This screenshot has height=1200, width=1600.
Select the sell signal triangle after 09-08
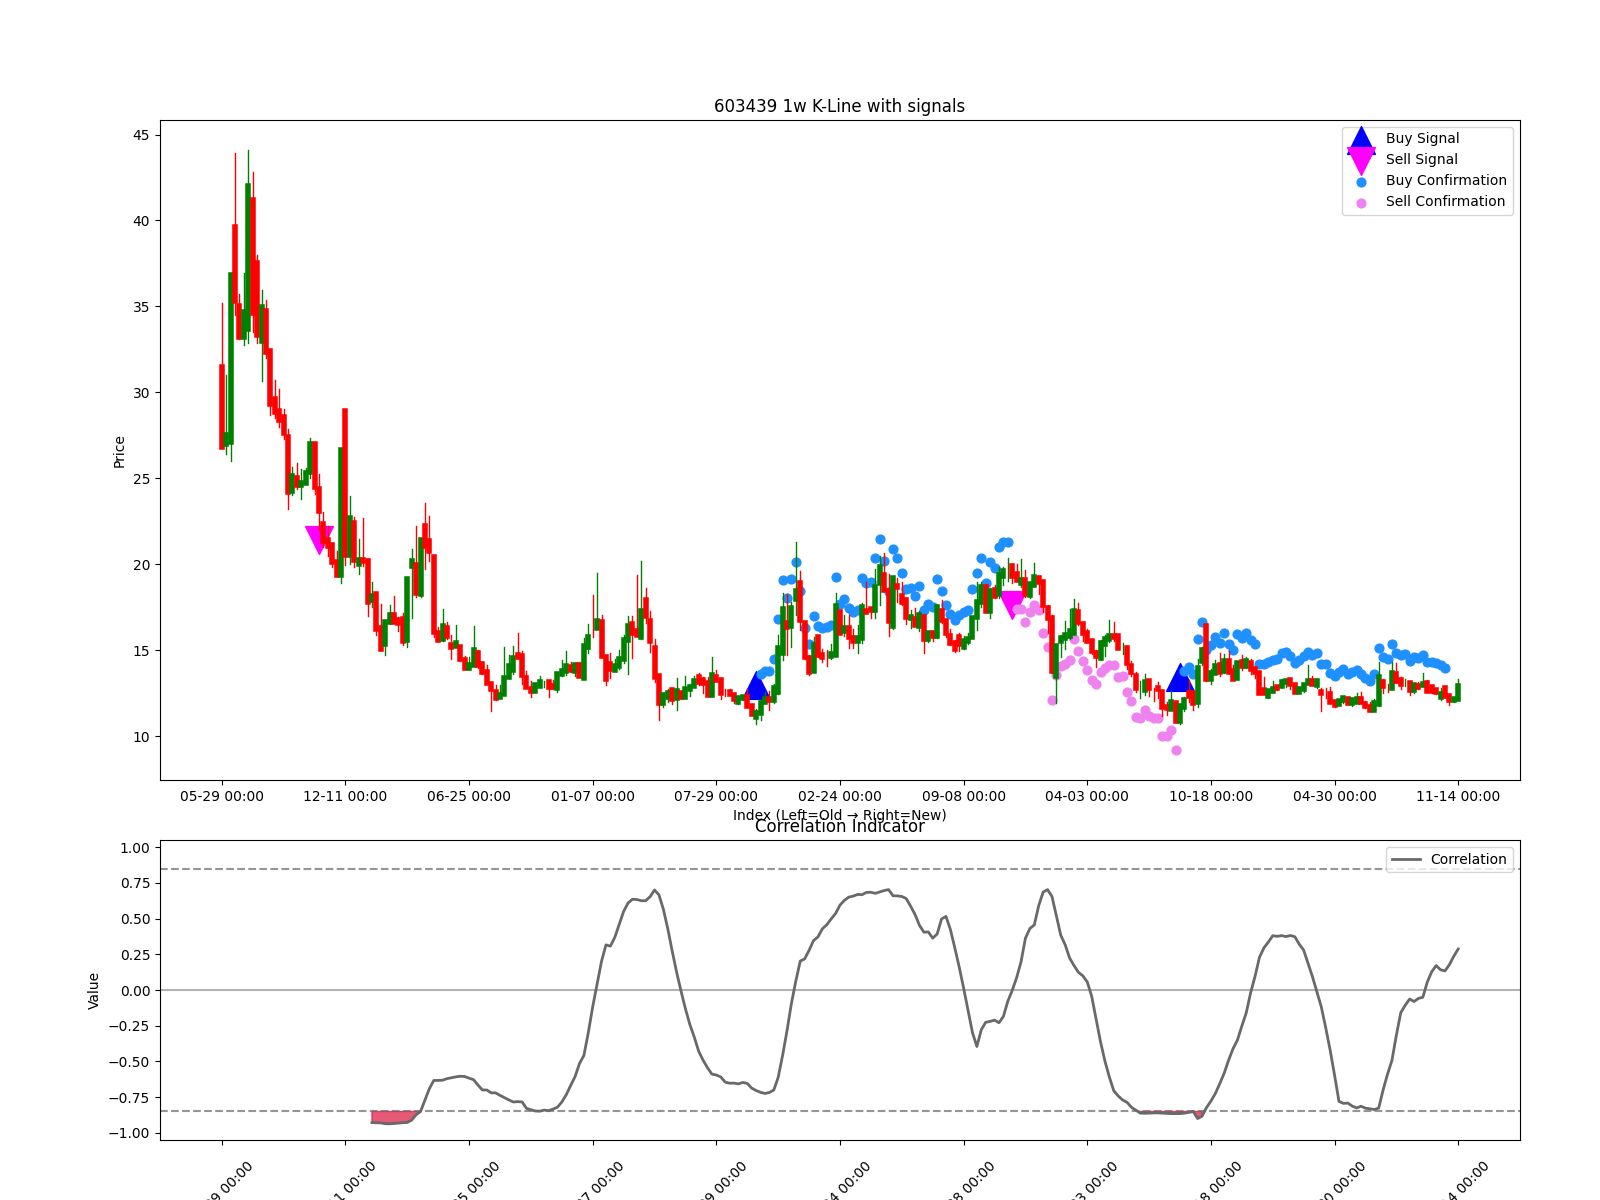[1012, 604]
